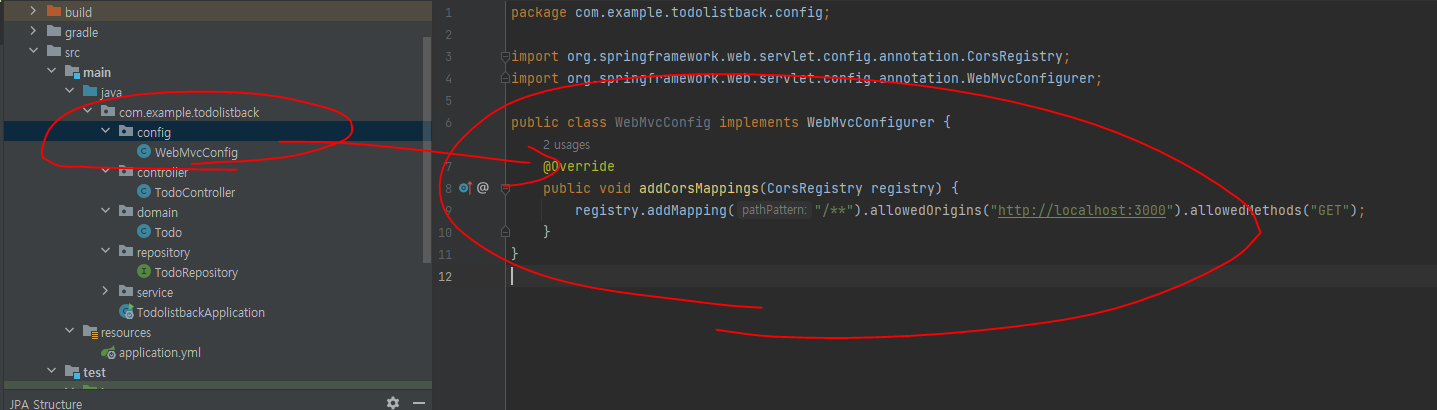The height and width of the screenshot is (410, 1437).
Task: Expand the build folder
Action: tap(33, 12)
